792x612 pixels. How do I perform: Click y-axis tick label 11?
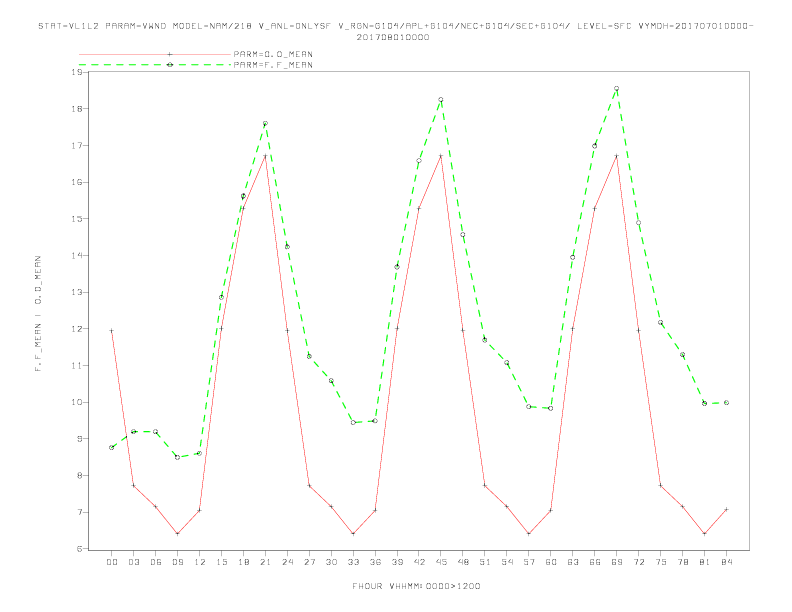coord(77,366)
